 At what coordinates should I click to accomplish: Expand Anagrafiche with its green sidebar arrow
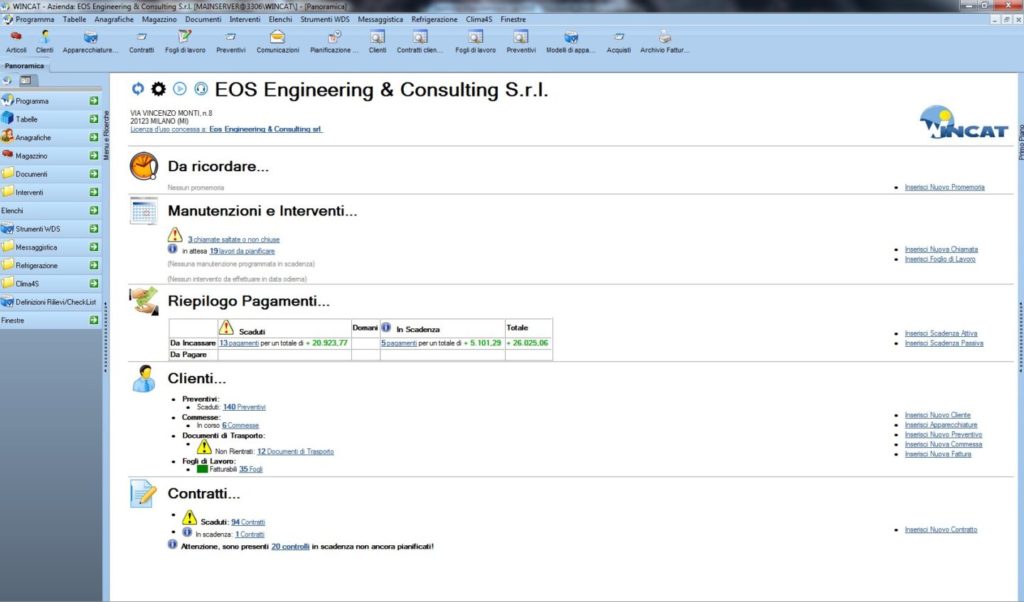[x=94, y=137]
